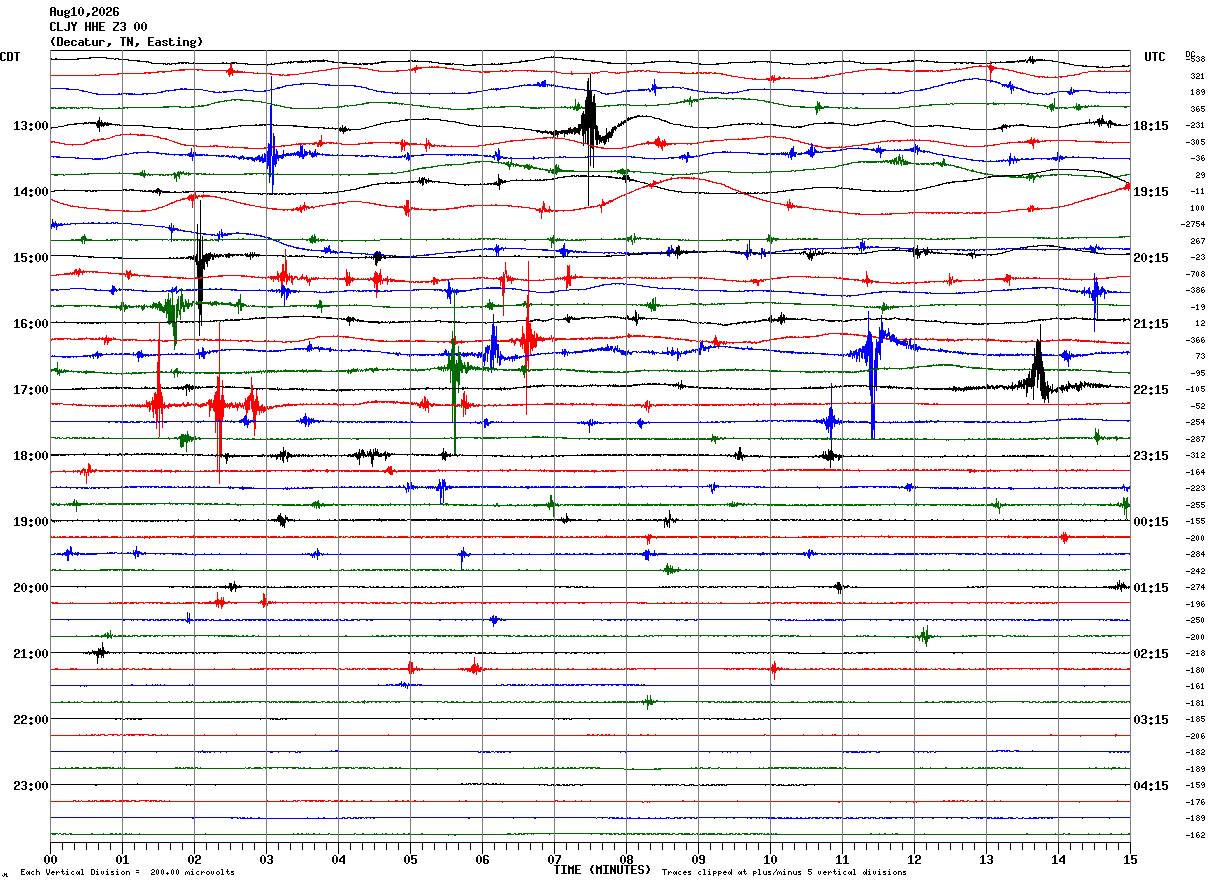Click the 13:00 CDT time label
Screen dimensions: 1210x886
[x=30, y=126]
